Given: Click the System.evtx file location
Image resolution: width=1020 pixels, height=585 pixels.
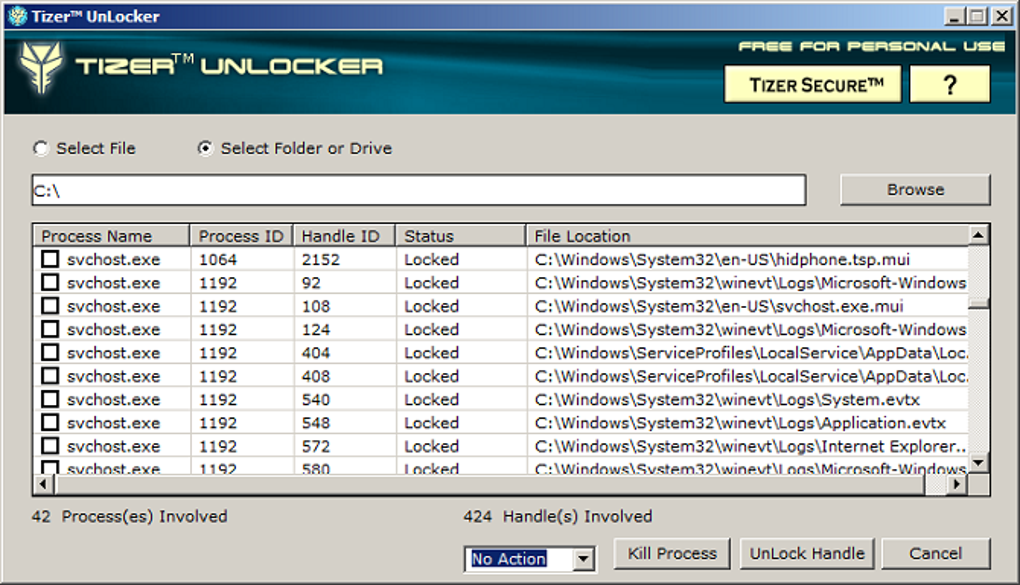Looking at the screenshot, I should pos(727,400).
